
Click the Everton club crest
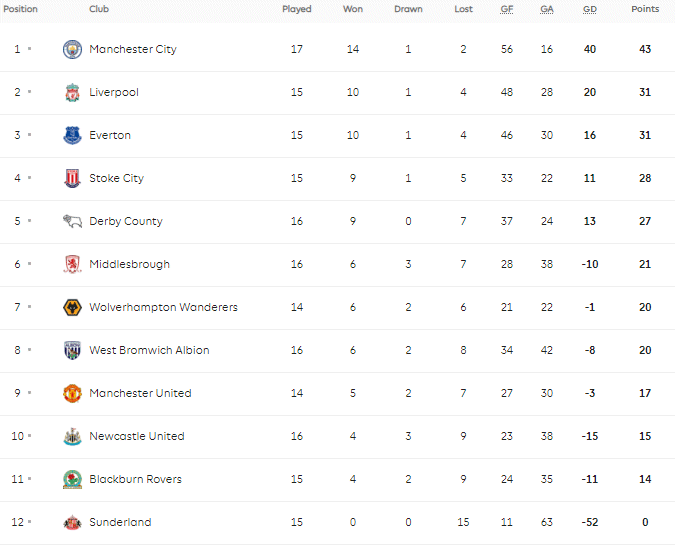[x=72, y=135]
